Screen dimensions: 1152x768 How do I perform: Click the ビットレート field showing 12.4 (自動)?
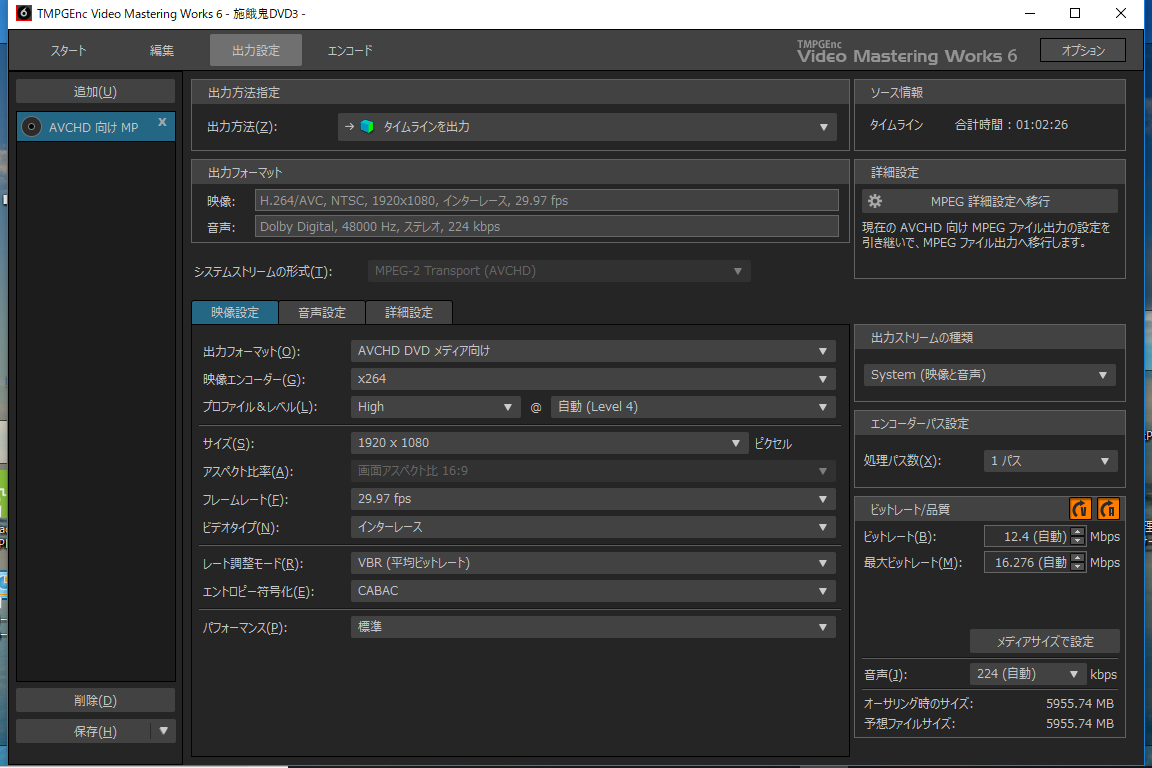(x=1026, y=536)
